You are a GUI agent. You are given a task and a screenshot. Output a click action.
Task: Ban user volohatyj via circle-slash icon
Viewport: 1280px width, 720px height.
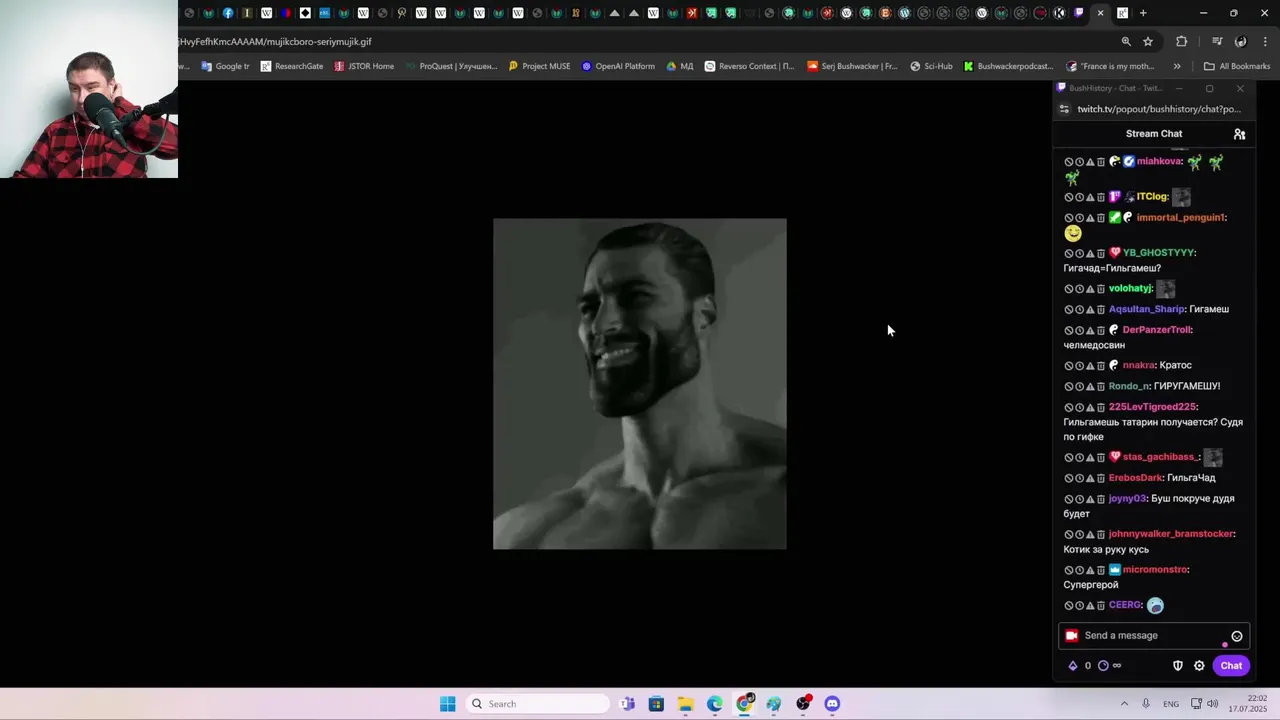point(1068,289)
